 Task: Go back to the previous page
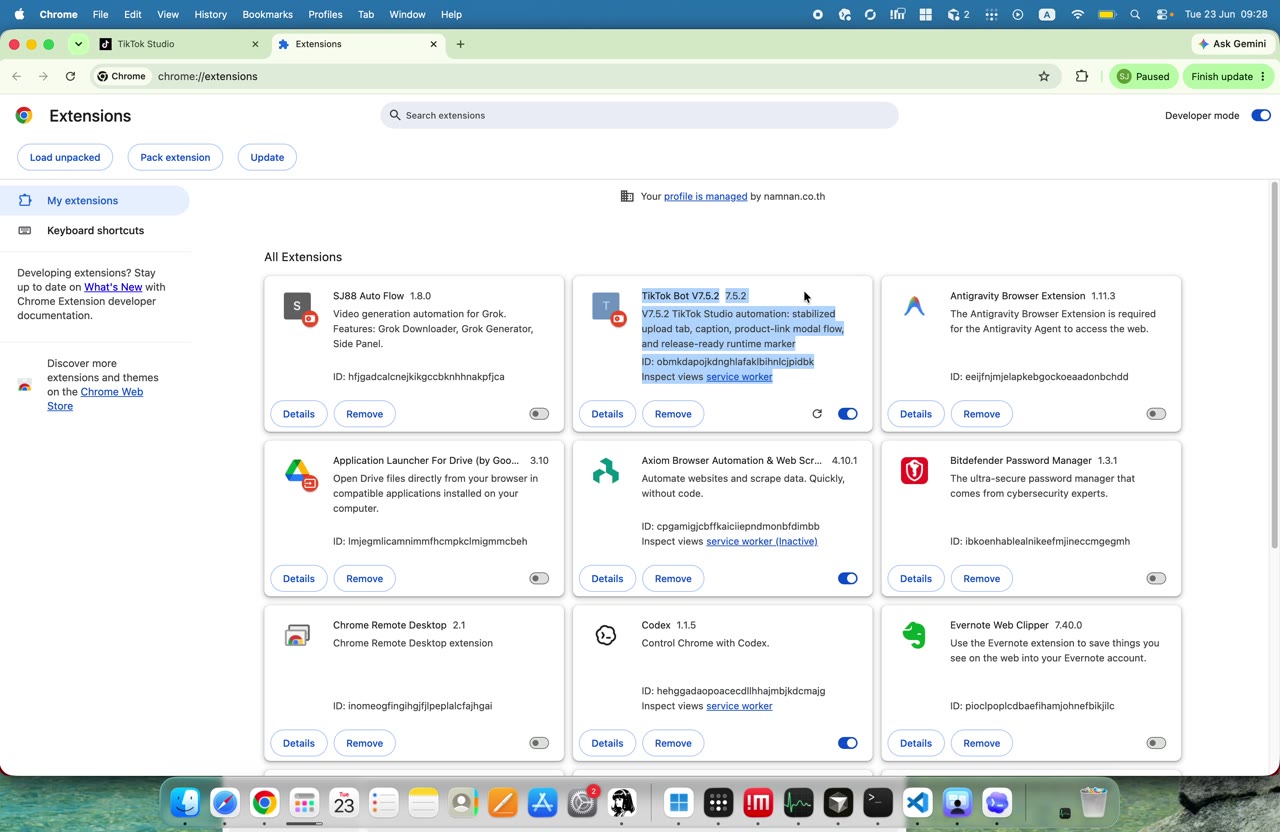point(17,76)
